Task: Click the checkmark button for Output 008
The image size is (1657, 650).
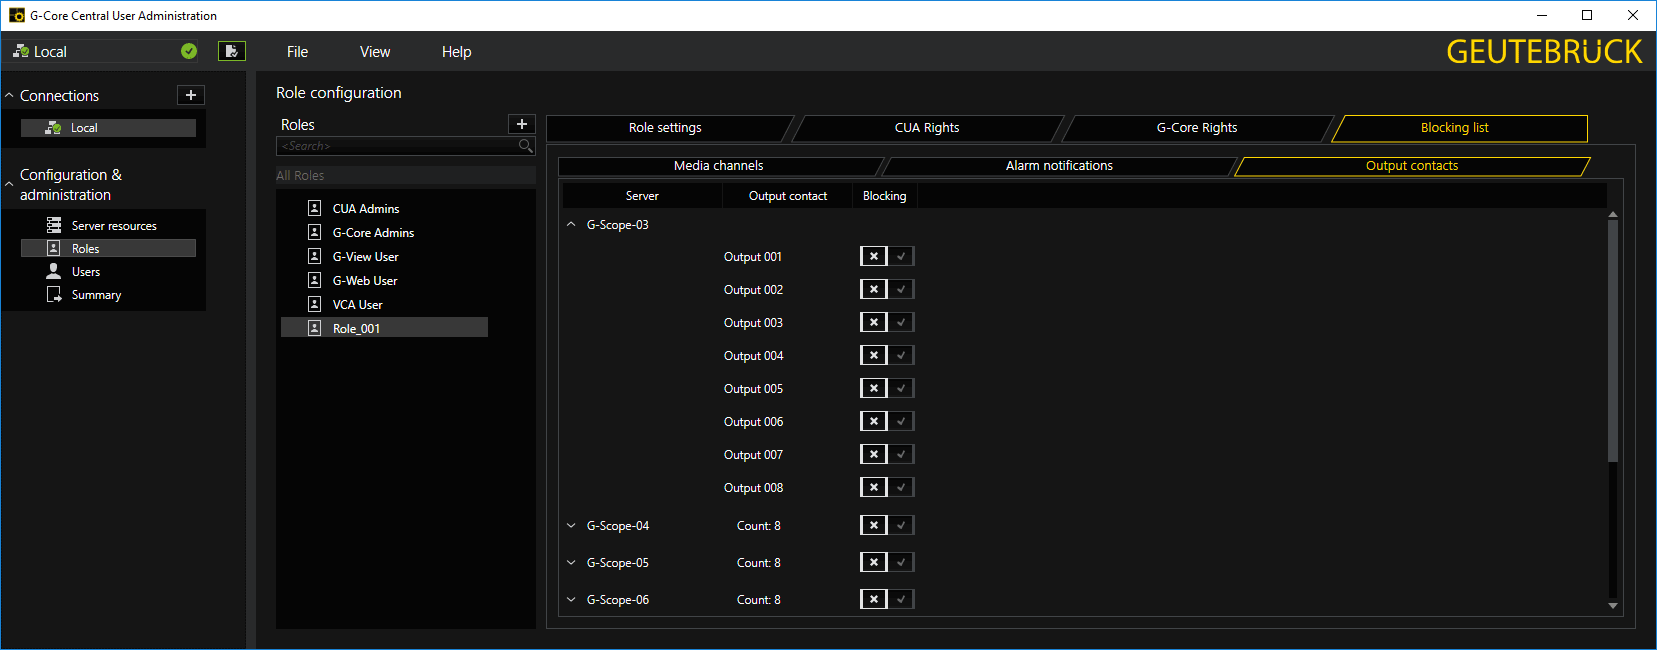Action: tap(901, 487)
